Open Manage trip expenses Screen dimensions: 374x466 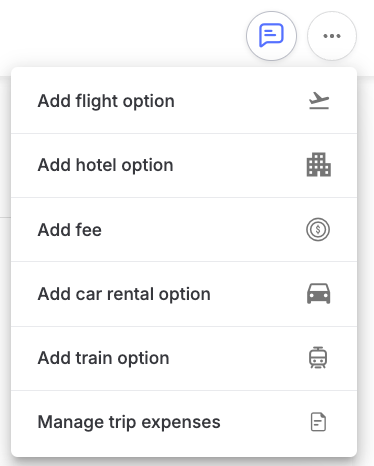point(184,422)
